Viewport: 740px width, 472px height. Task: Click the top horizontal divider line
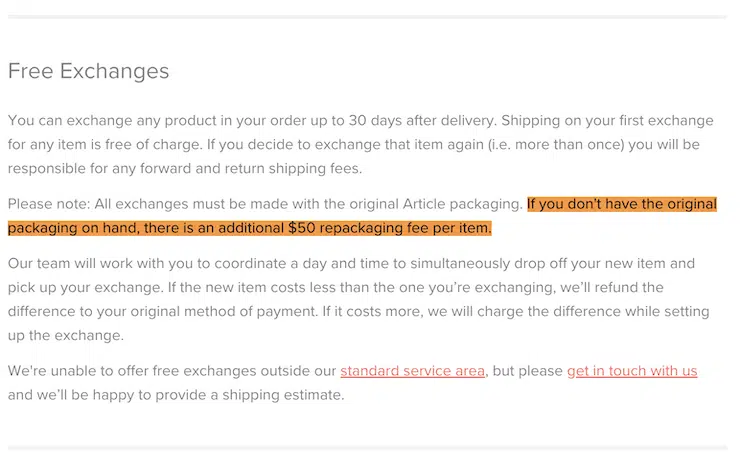[x=368, y=17]
